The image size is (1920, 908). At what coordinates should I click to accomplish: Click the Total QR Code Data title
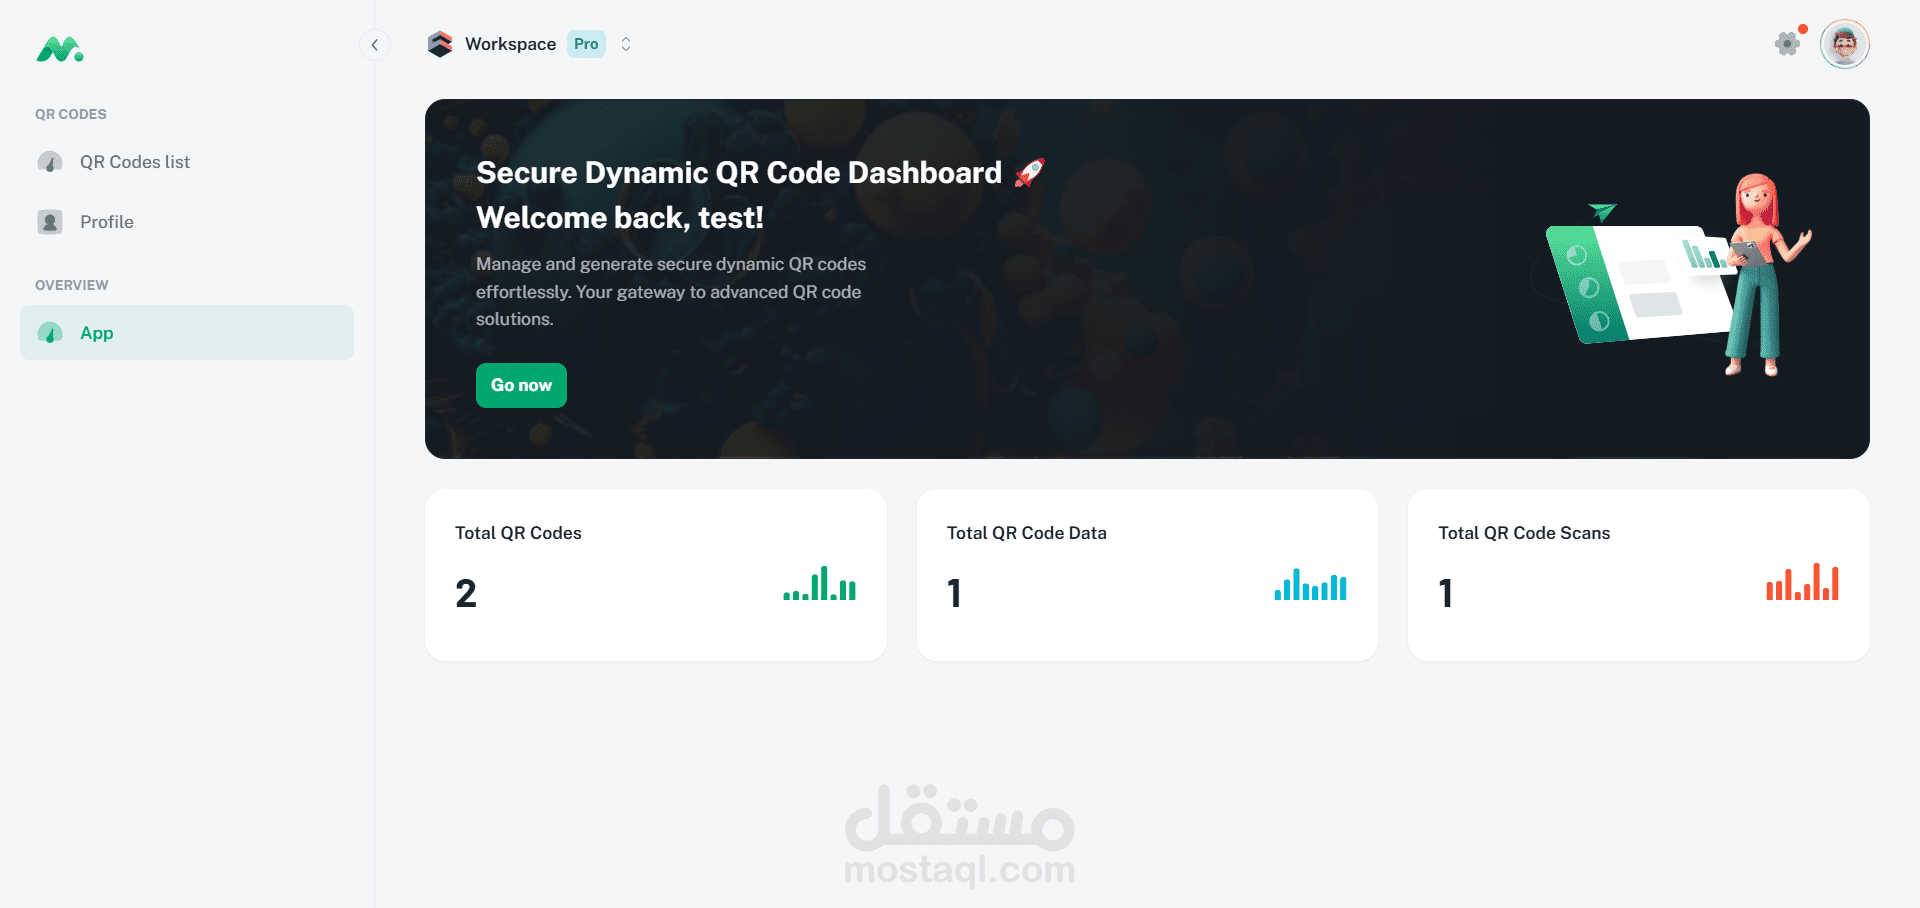point(1027,533)
